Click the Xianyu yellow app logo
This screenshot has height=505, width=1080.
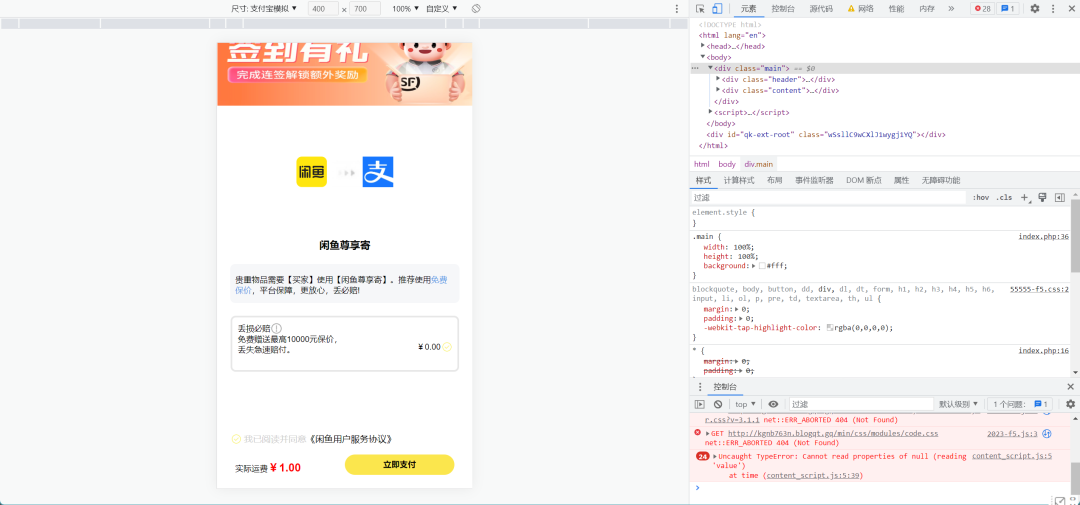(x=311, y=172)
